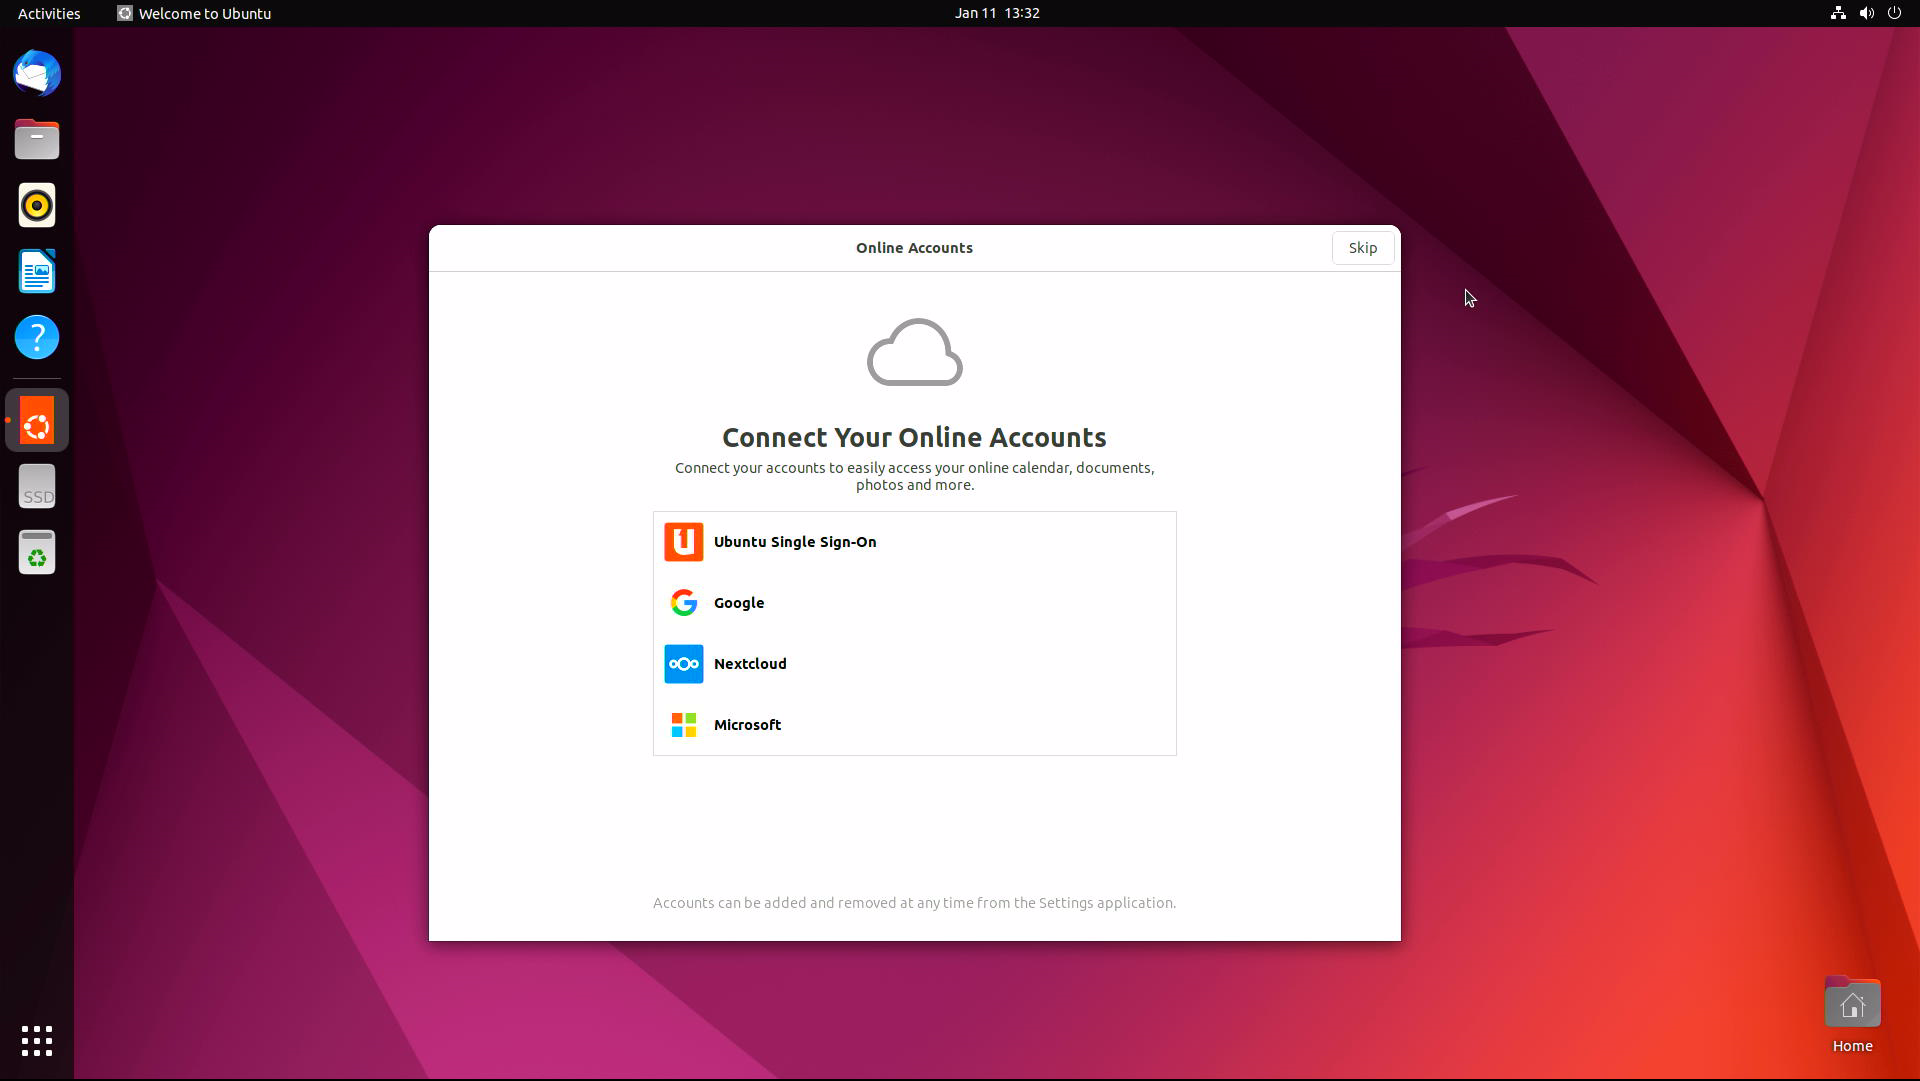Open LibreOffice Writer from the dock
The width and height of the screenshot is (1920, 1081).
37,271
